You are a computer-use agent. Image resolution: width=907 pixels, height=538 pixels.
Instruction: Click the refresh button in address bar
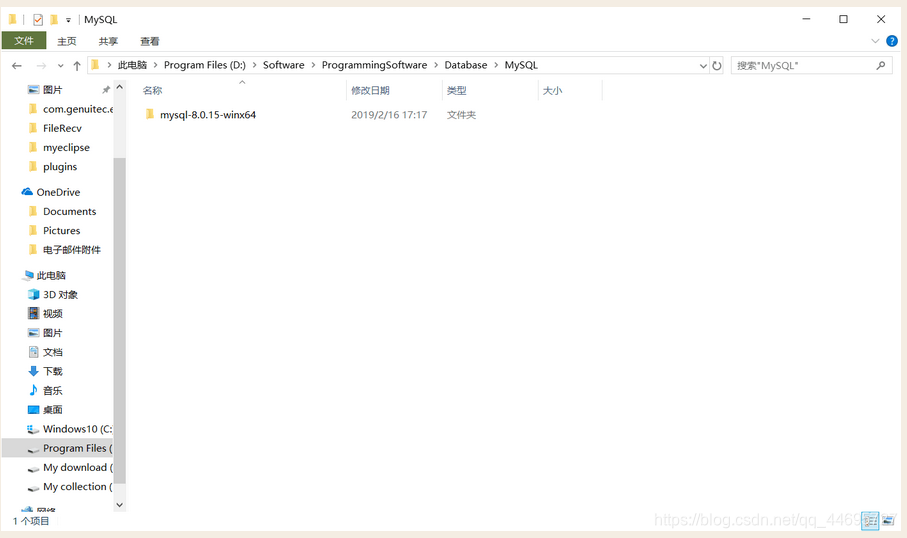tap(717, 66)
